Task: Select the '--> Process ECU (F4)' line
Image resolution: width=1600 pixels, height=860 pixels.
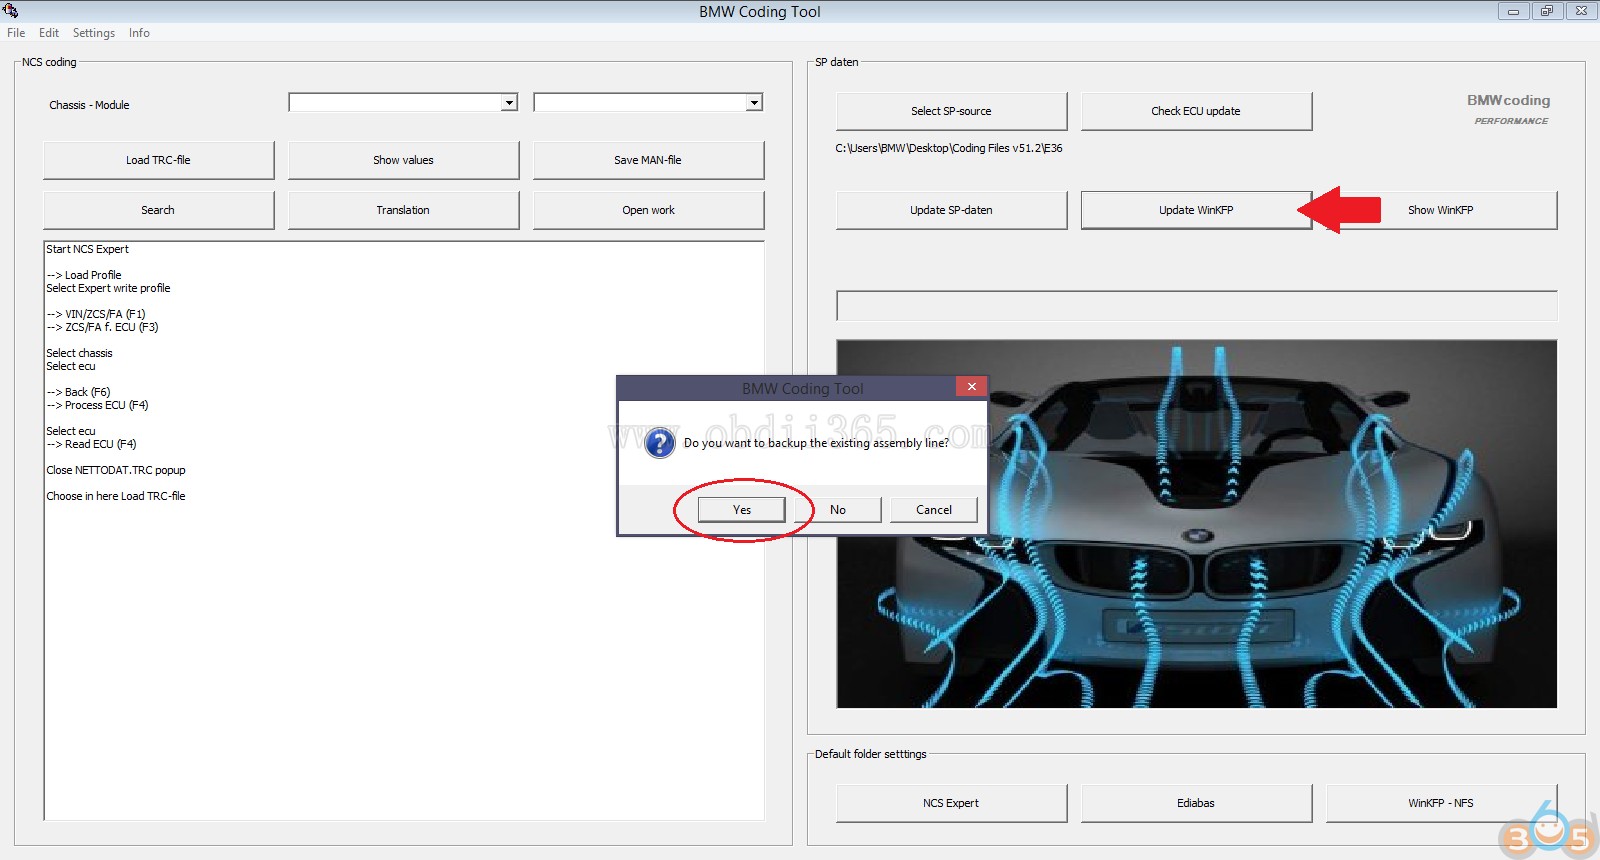Action: [97, 405]
